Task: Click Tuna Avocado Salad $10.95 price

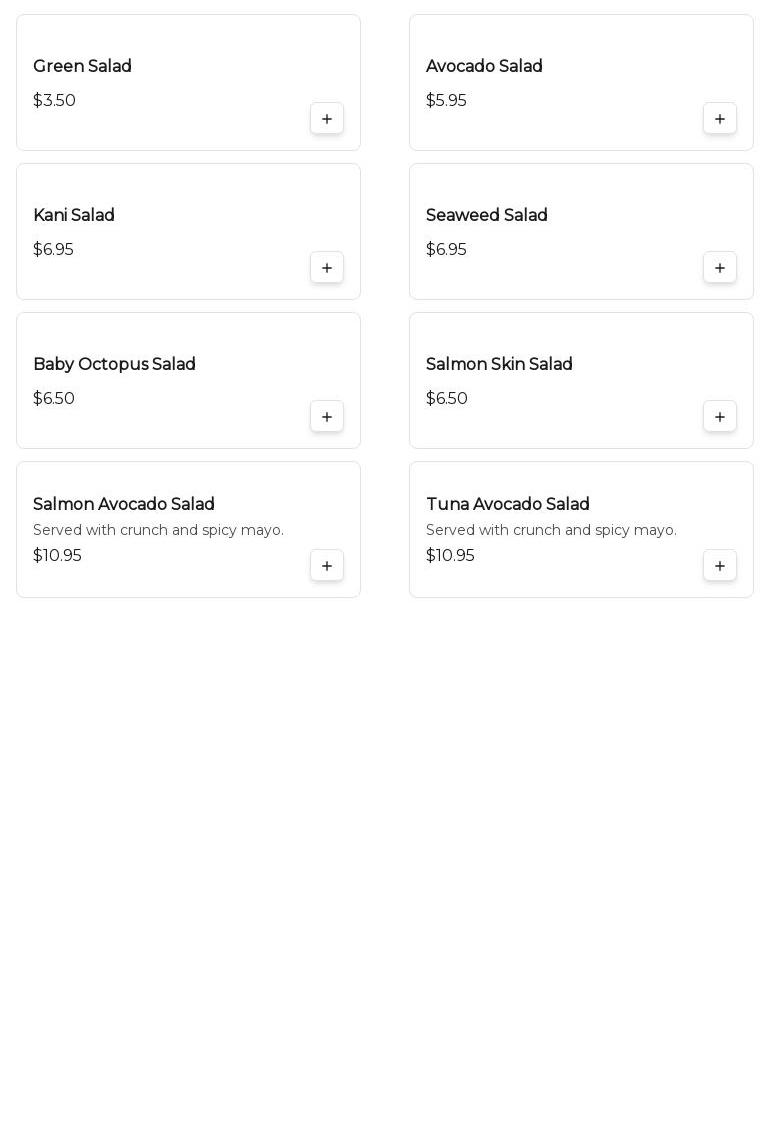Action: [x=450, y=555]
